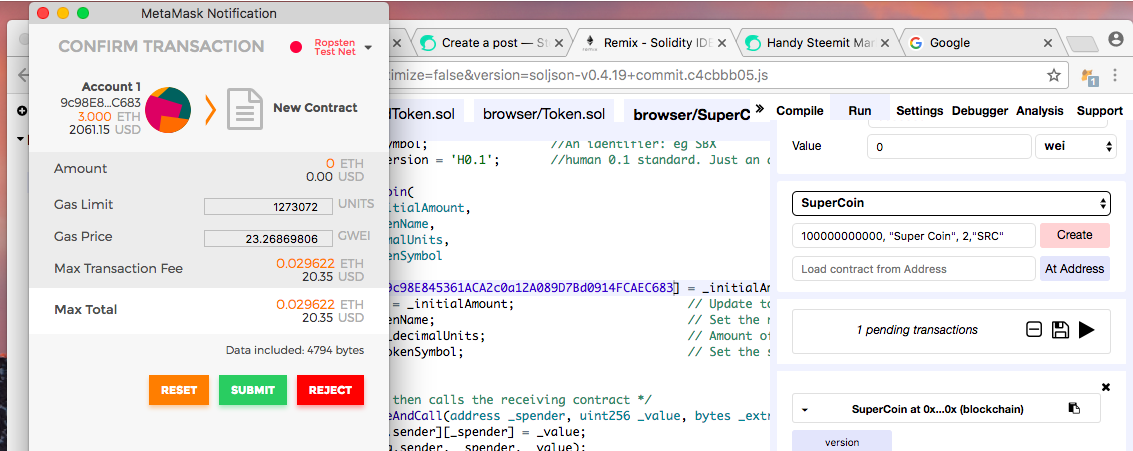Close the Google browser tab

[1047, 43]
